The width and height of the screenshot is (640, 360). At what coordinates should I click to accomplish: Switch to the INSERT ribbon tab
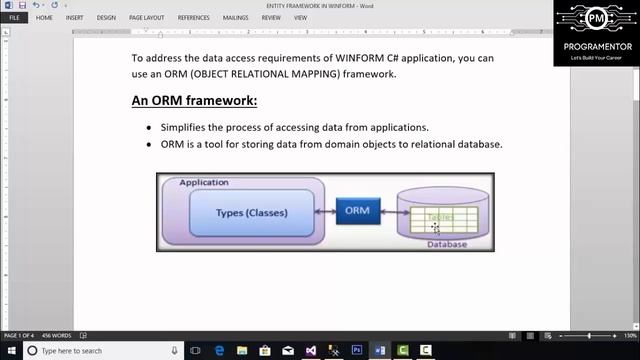74,18
